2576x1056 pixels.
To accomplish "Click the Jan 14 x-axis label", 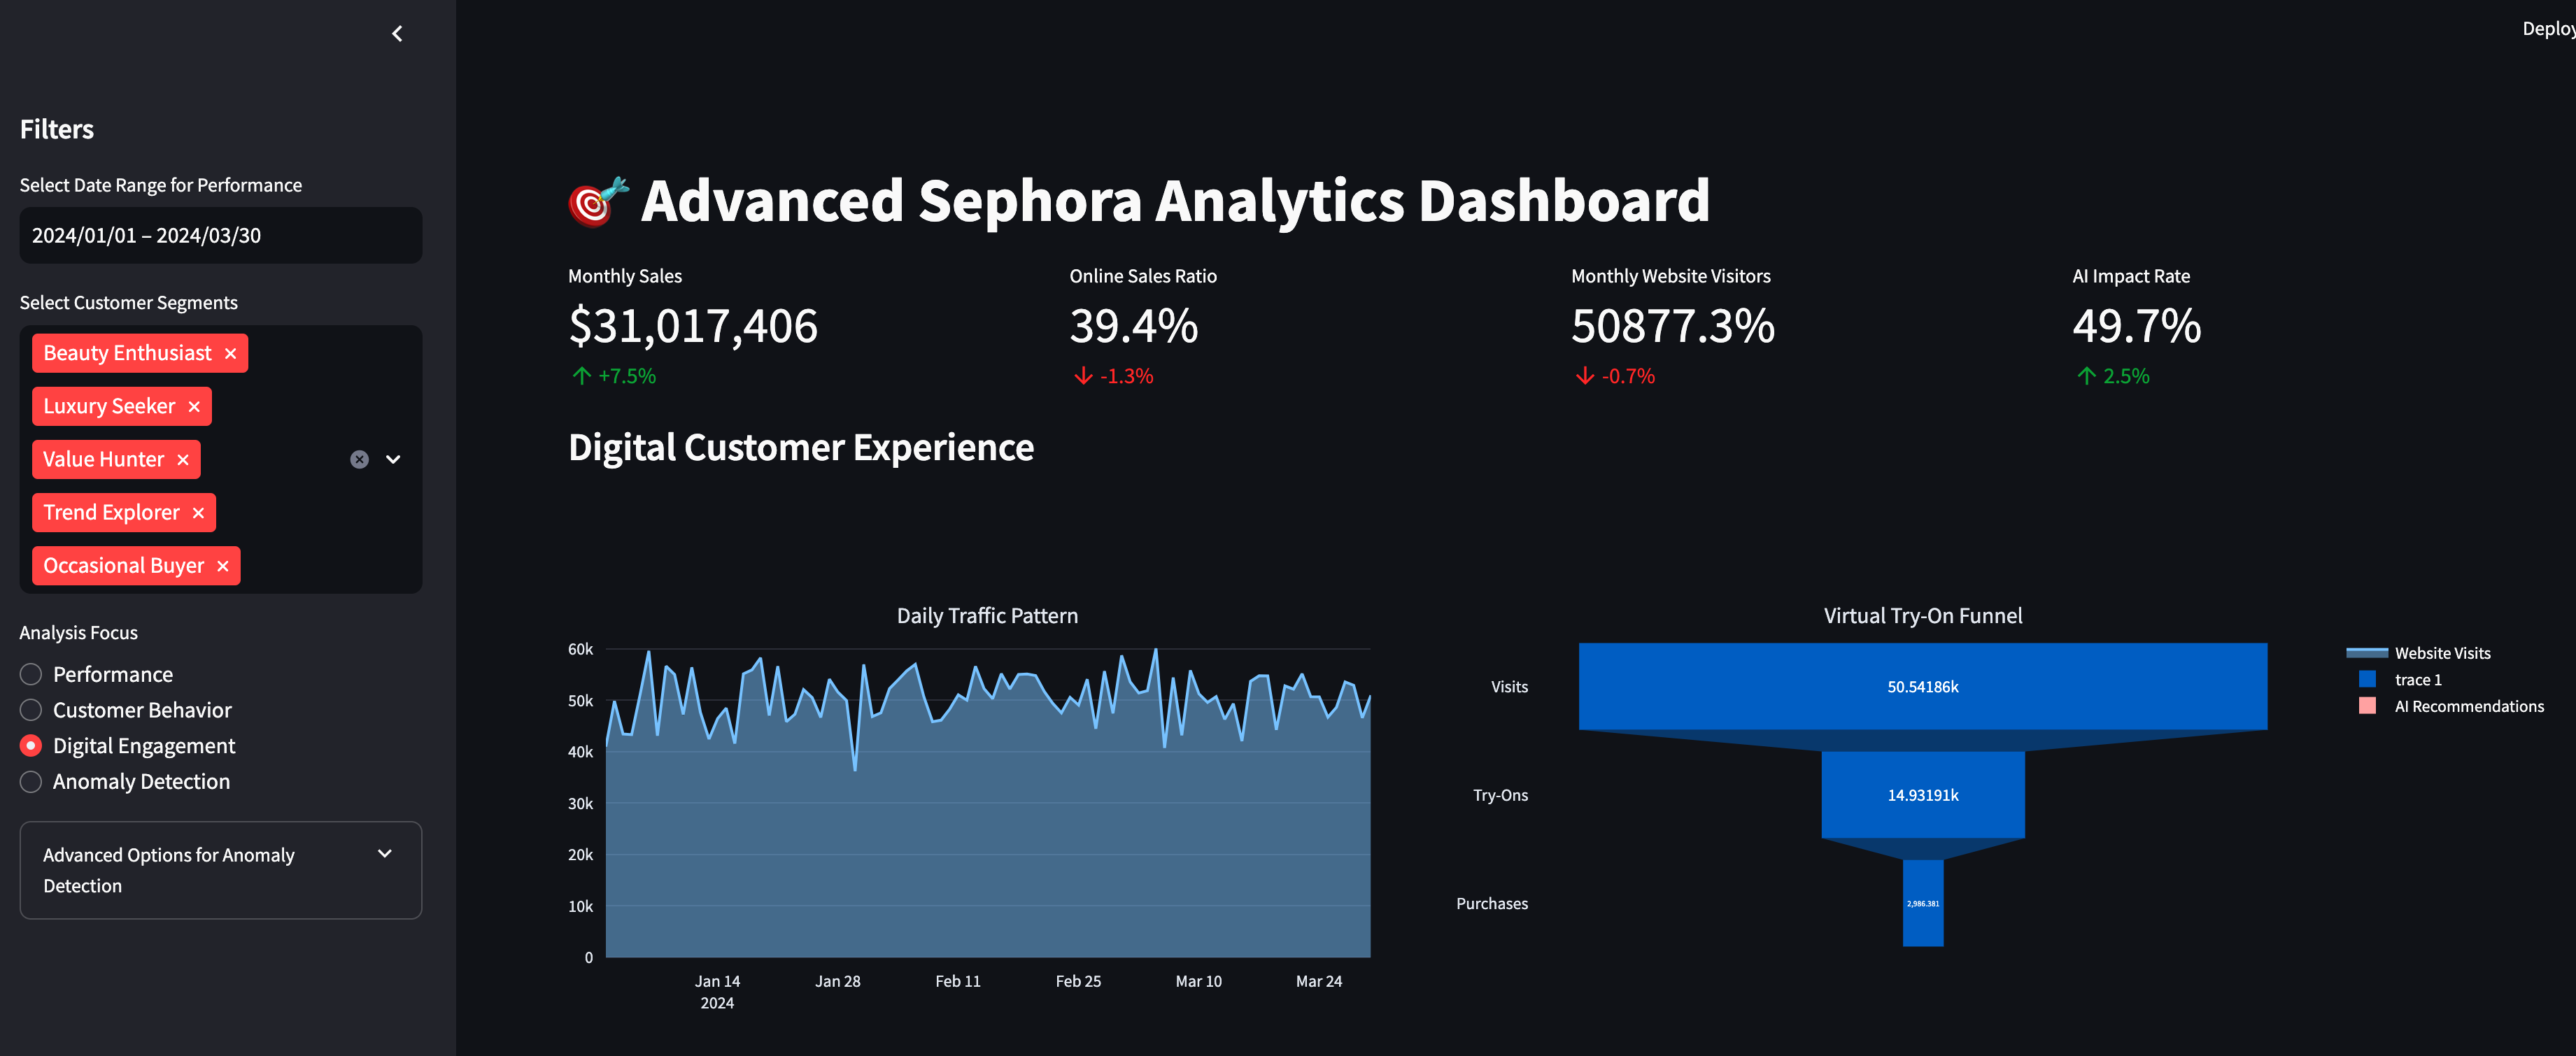I will tap(717, 982).
